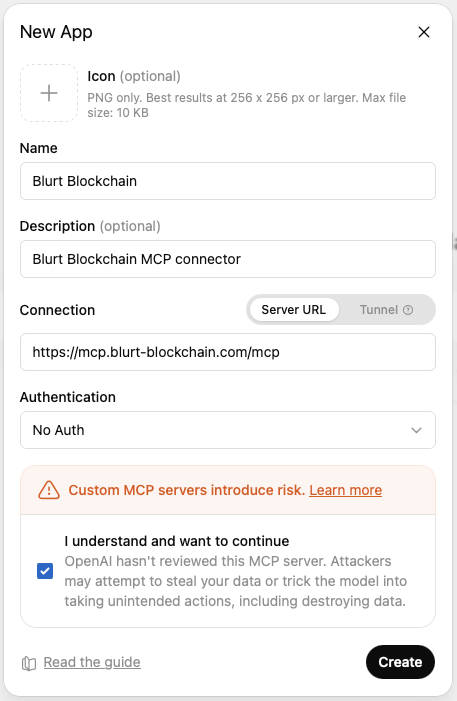Click the Icon (optional) label
This screenshot has height=701, width=457.
tap(134, 76)
